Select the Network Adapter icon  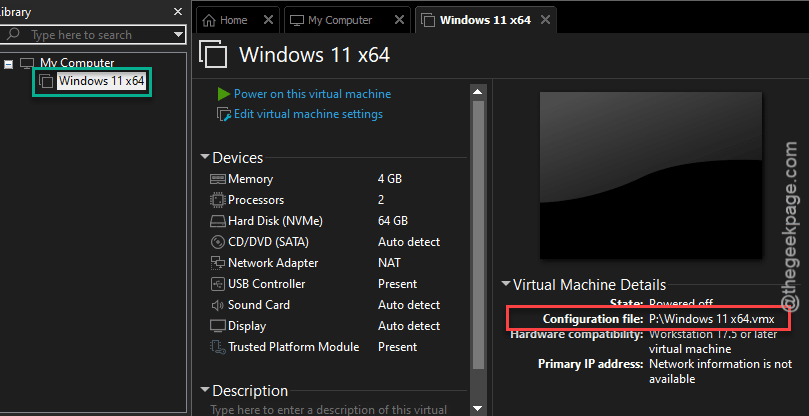[218, 263]
